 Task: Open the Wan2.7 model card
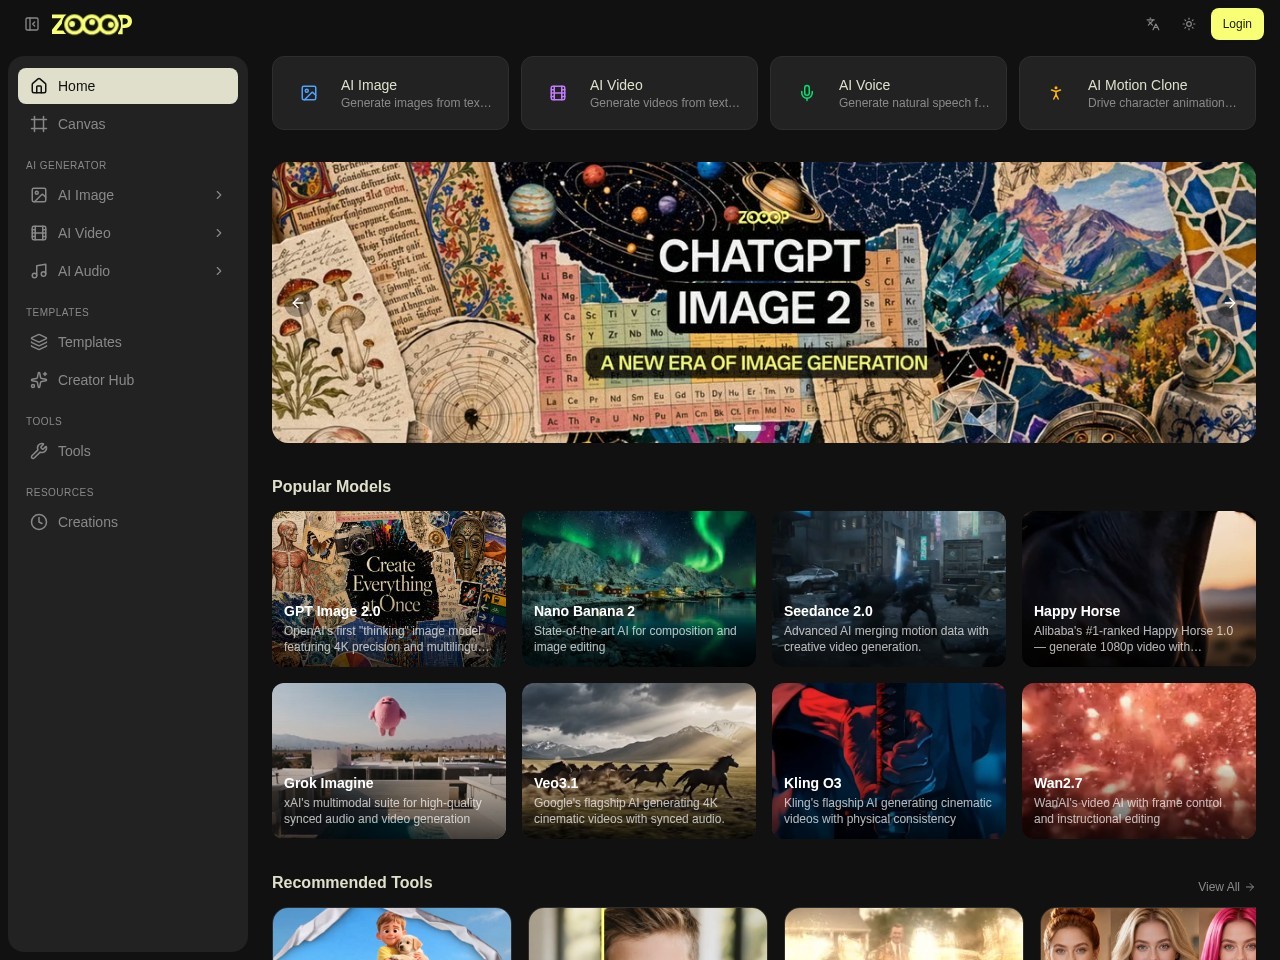click(x=1139, y=761)
